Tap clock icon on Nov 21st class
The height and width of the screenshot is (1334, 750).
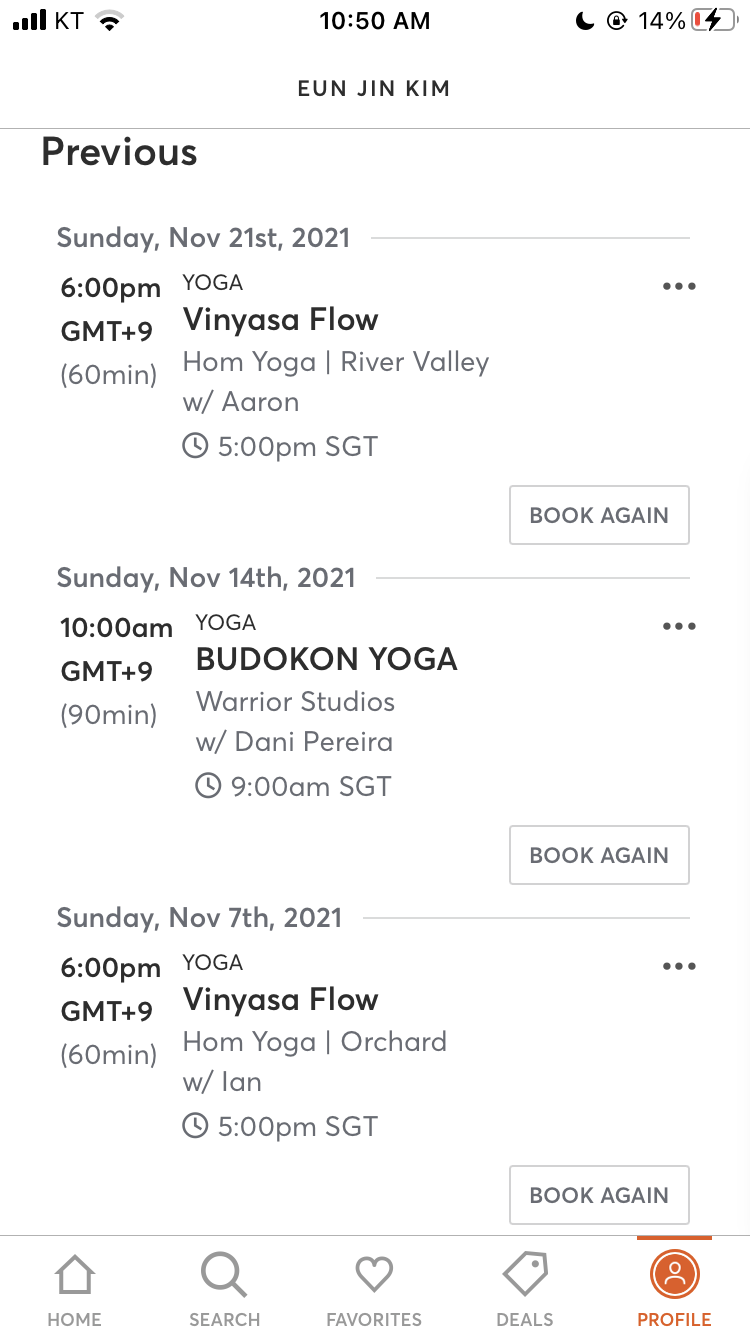coord(195,446)
